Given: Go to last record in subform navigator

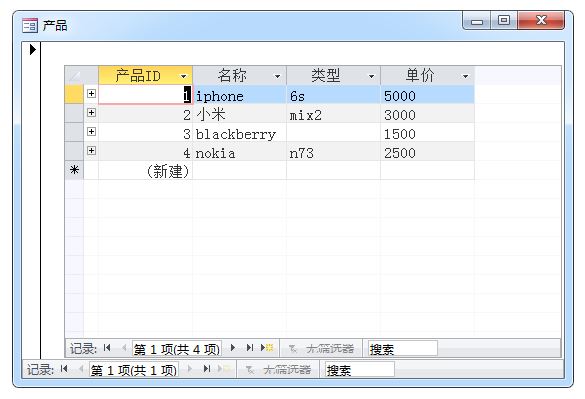Looking at the screenshot, I should [x=250, y=348].
